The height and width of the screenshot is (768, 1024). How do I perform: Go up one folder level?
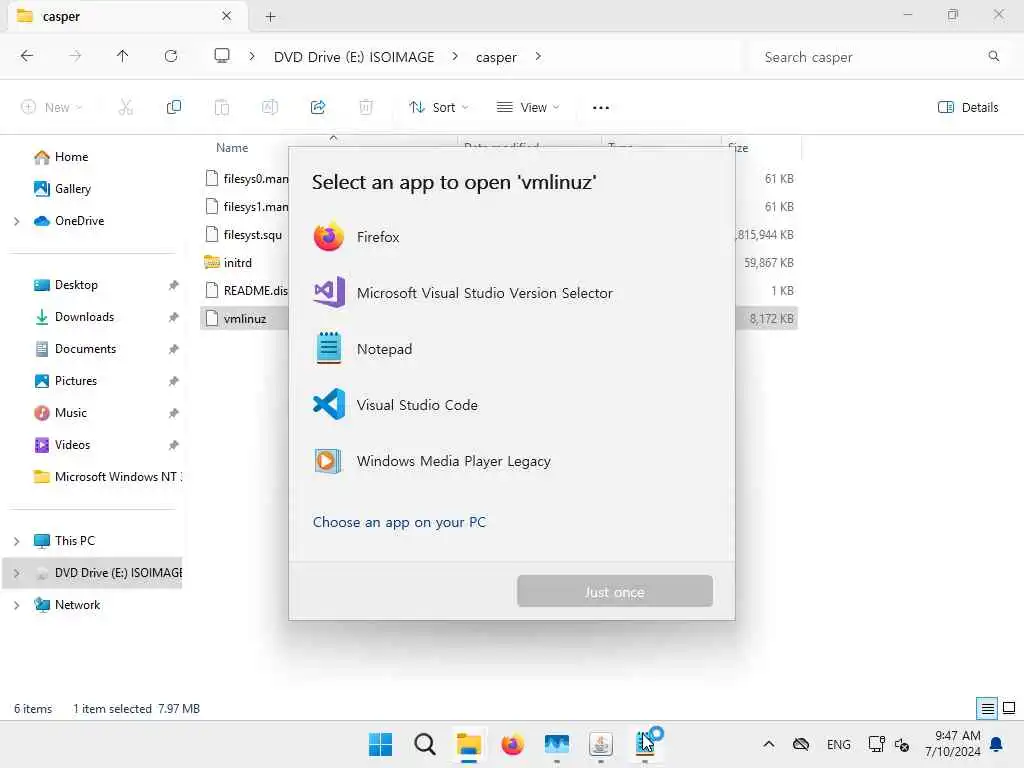pos(123,56)
